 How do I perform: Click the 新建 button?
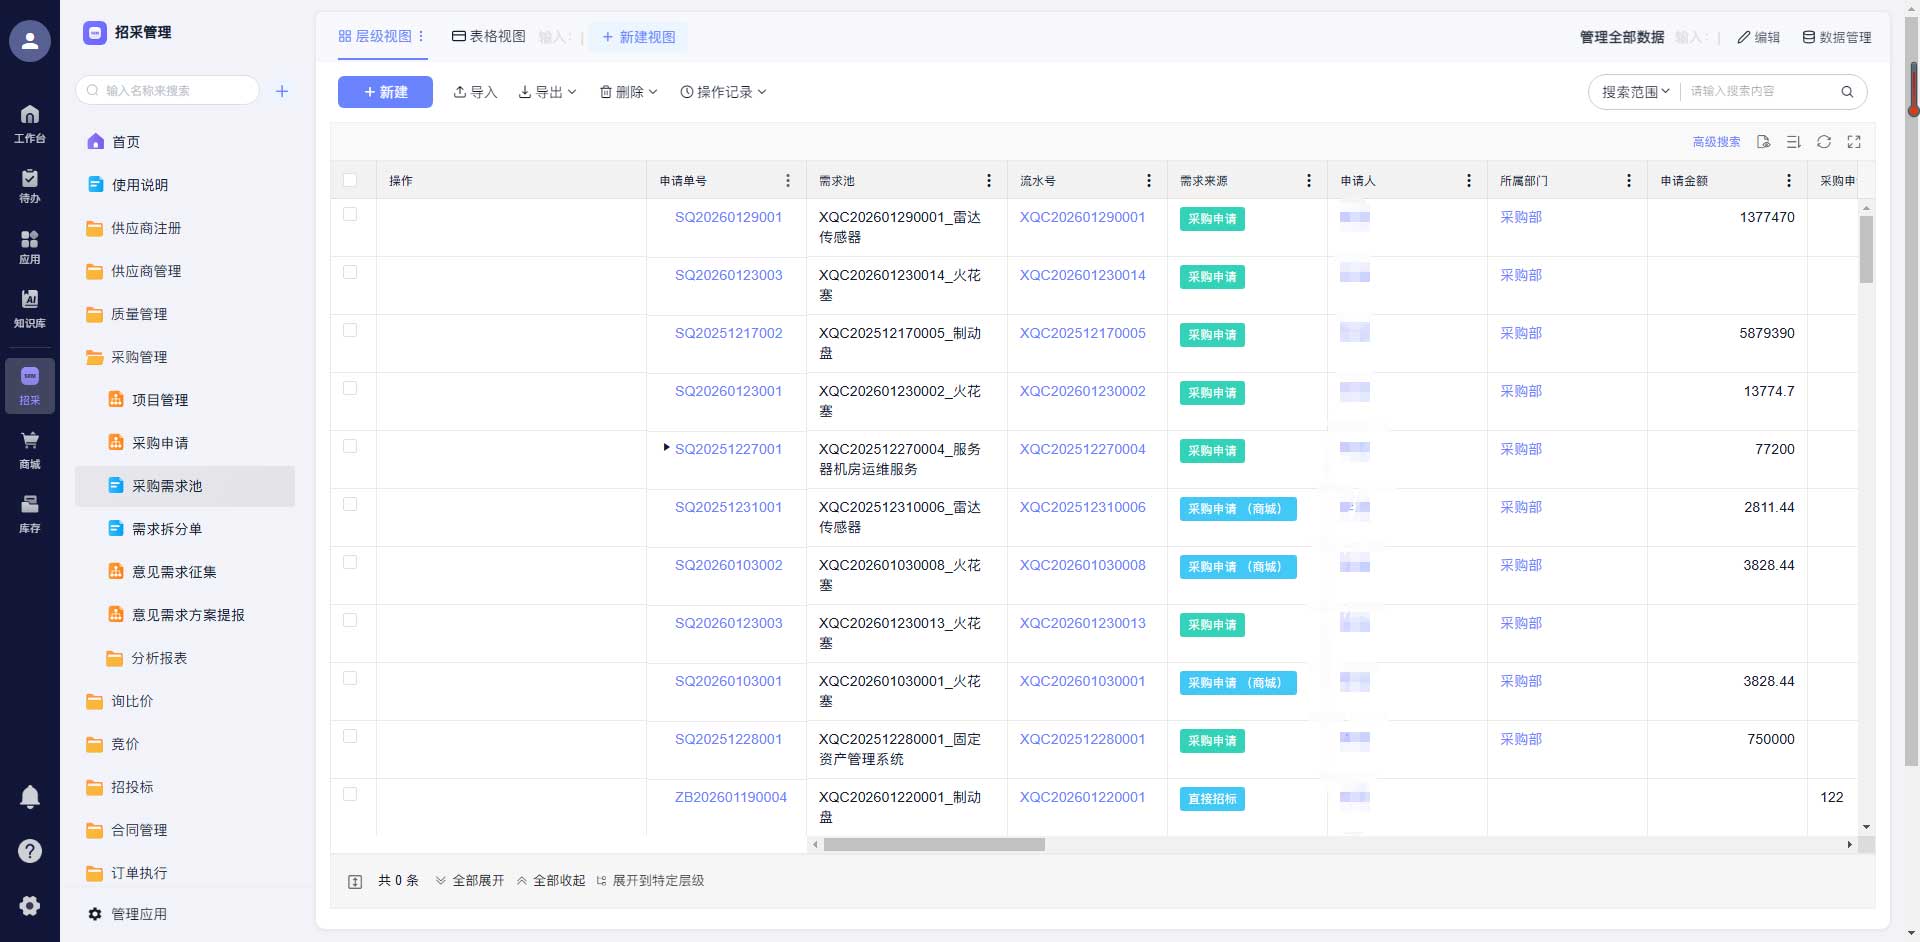click(385, 91)
